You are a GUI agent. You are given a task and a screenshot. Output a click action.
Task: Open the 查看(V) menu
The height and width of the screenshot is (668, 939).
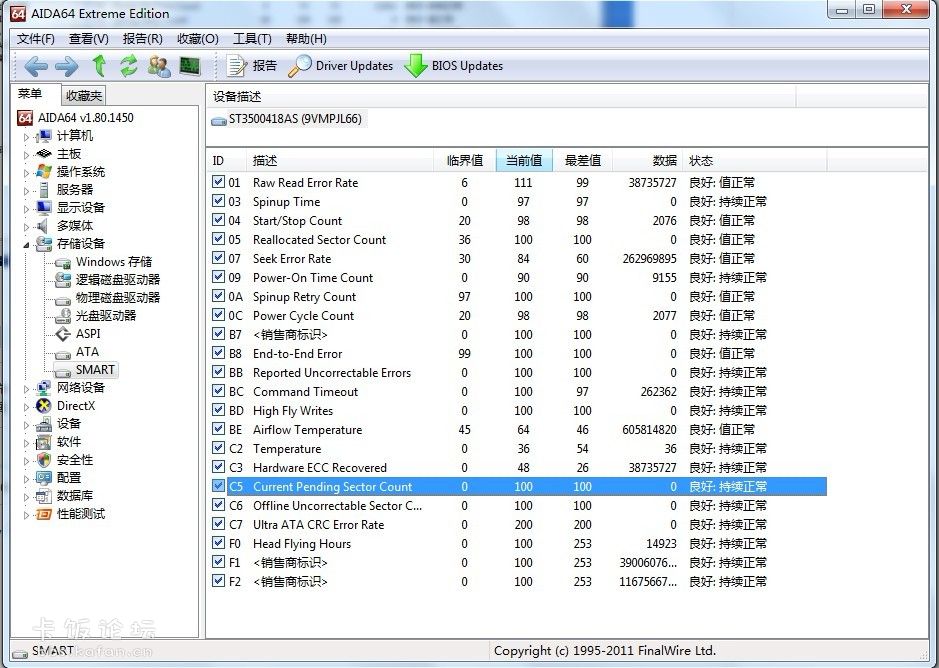click(x=89, y=39)
